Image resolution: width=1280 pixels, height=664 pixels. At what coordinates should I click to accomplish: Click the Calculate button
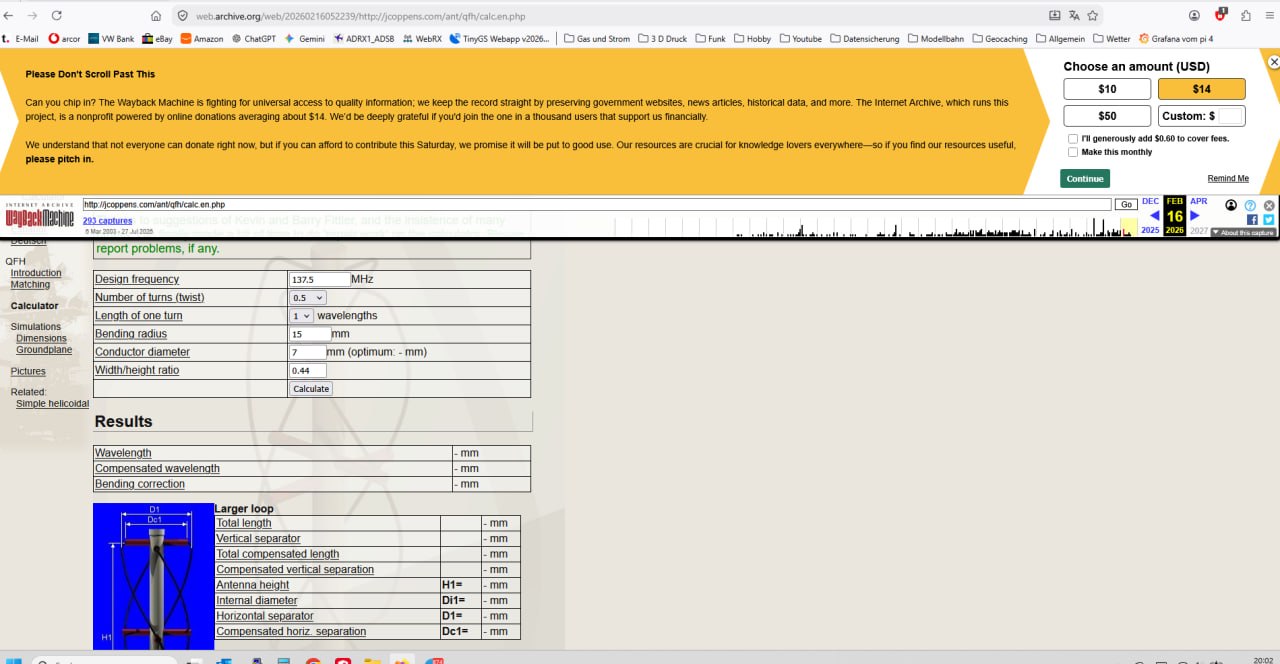pos(311,389)
